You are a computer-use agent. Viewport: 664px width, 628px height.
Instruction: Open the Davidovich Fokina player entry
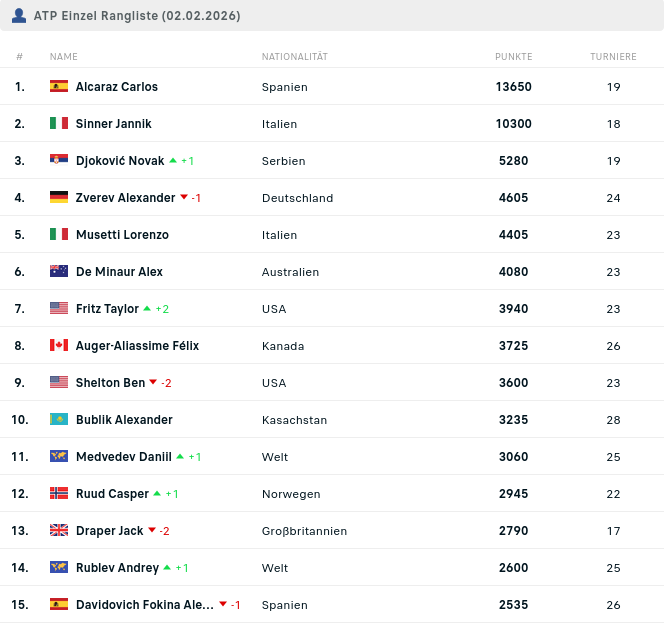click(x=144, y=605)
